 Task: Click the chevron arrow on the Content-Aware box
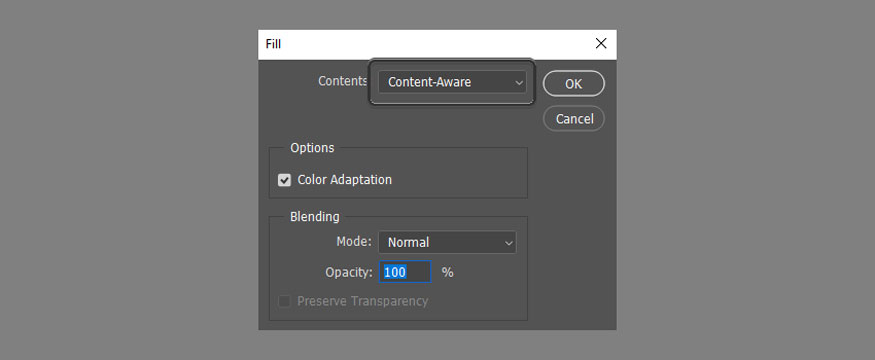tap(518, 83)
